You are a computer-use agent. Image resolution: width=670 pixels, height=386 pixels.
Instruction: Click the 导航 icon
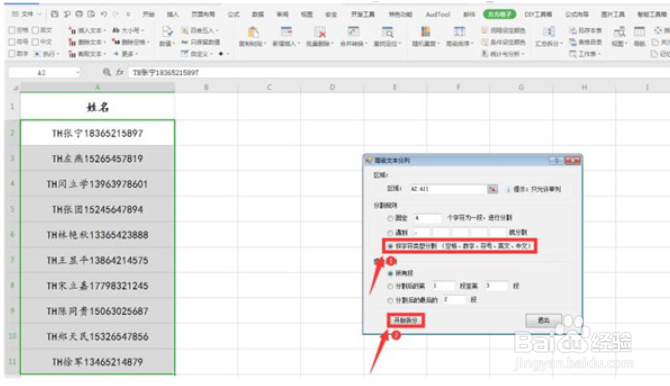pyautogui.click(x=639, y=32)
